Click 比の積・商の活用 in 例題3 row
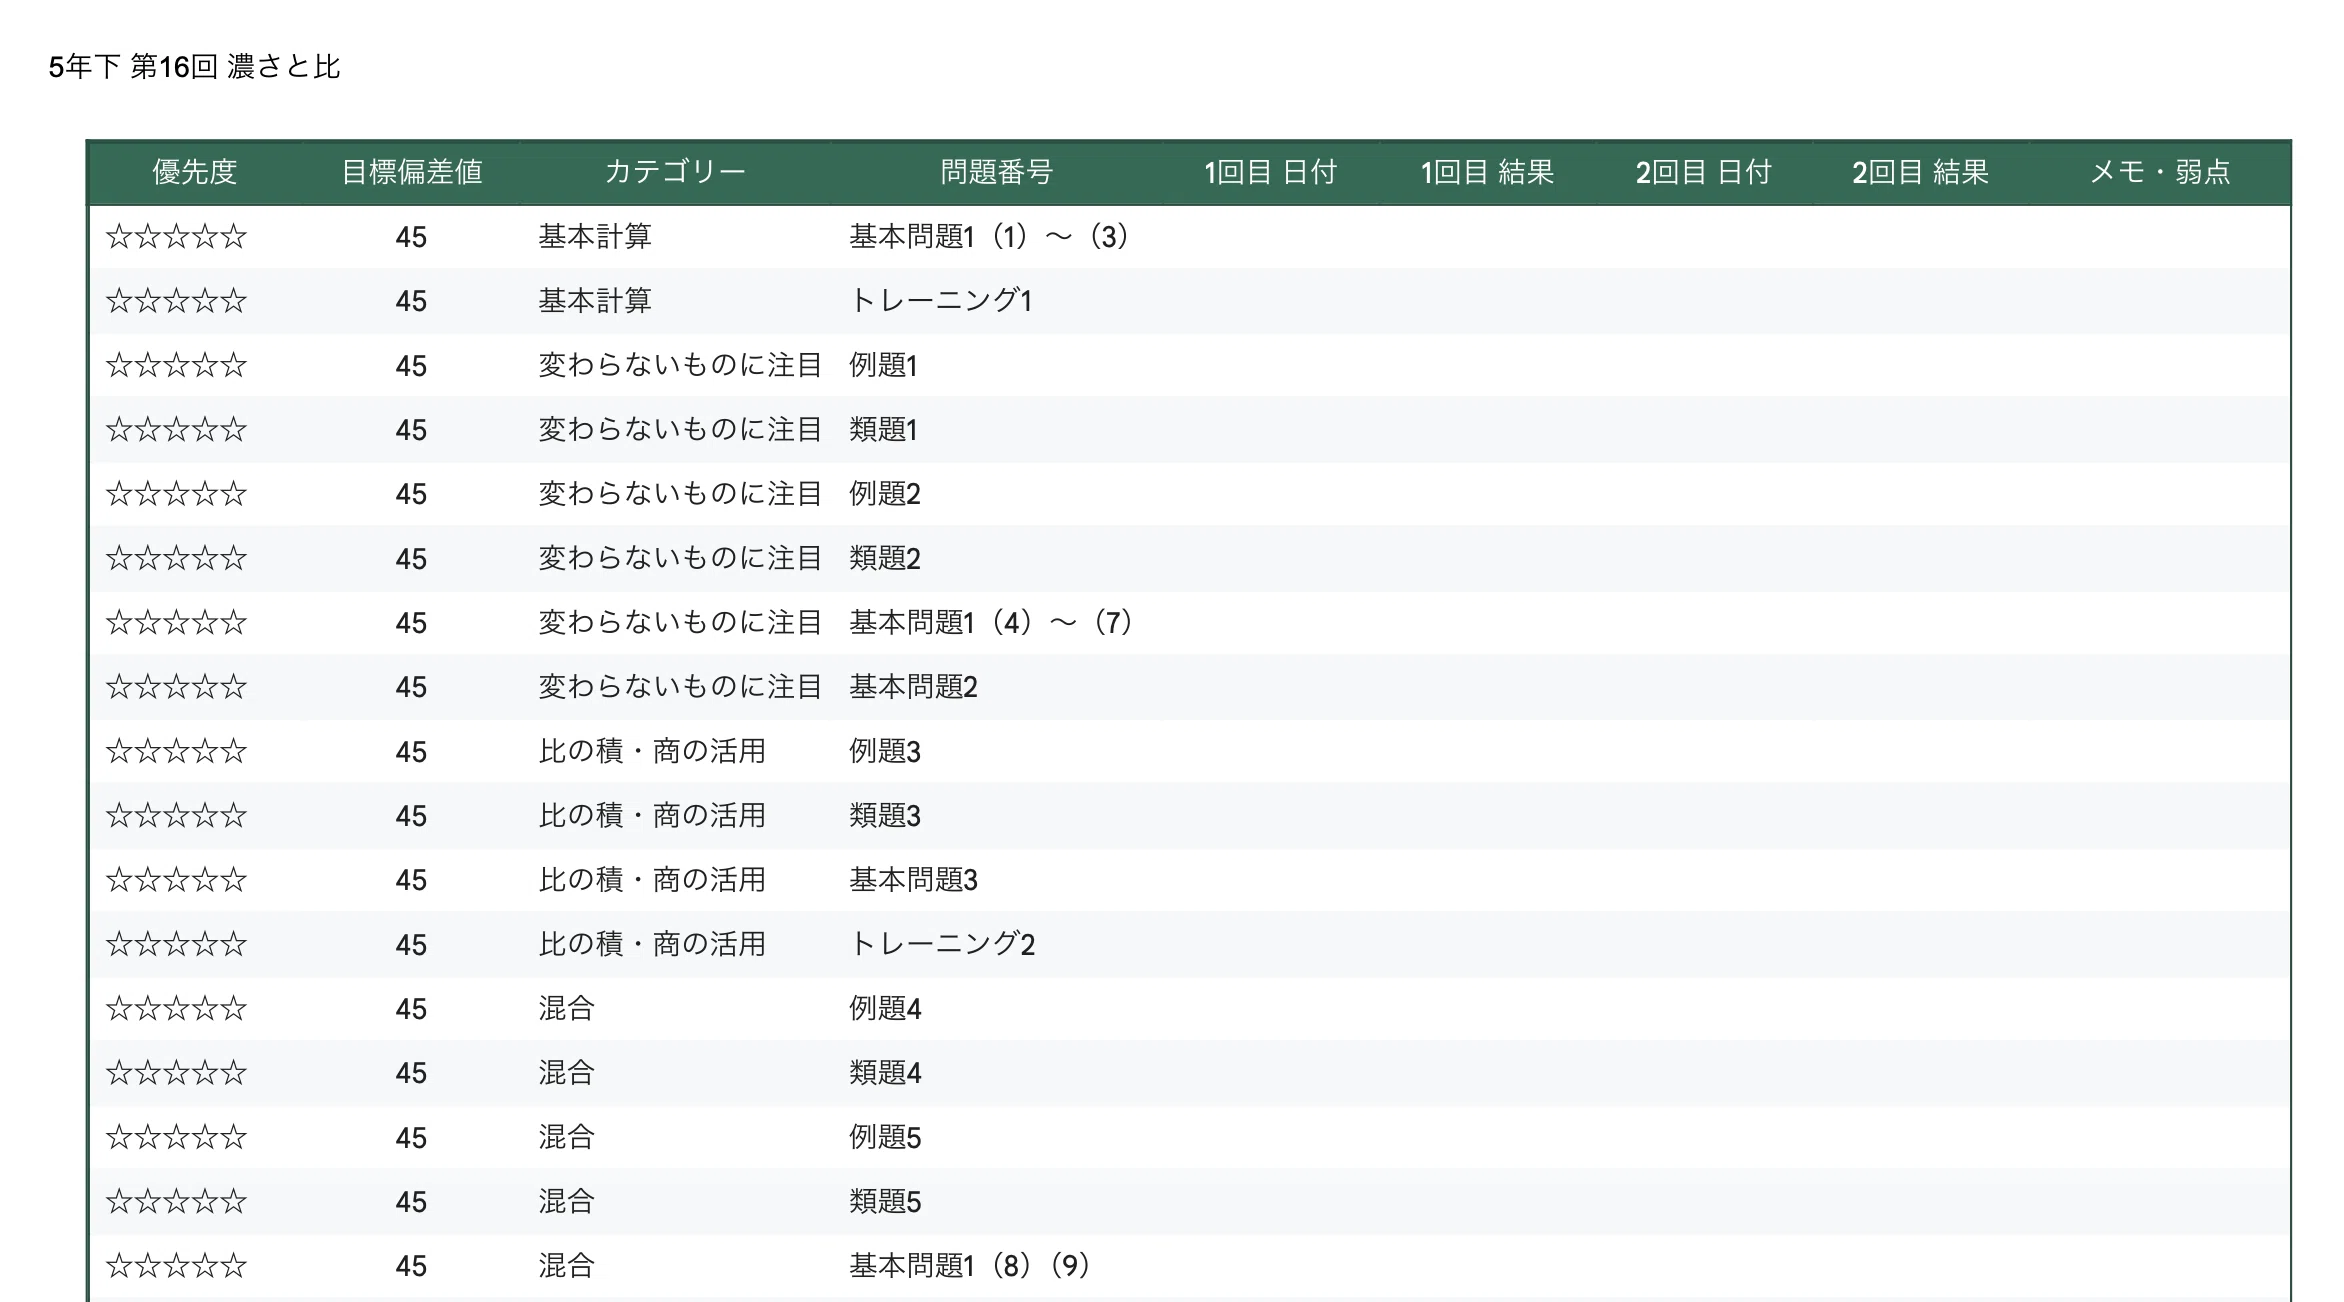The width and height of the screenshot is (2344, 1302). click(652, 751)
